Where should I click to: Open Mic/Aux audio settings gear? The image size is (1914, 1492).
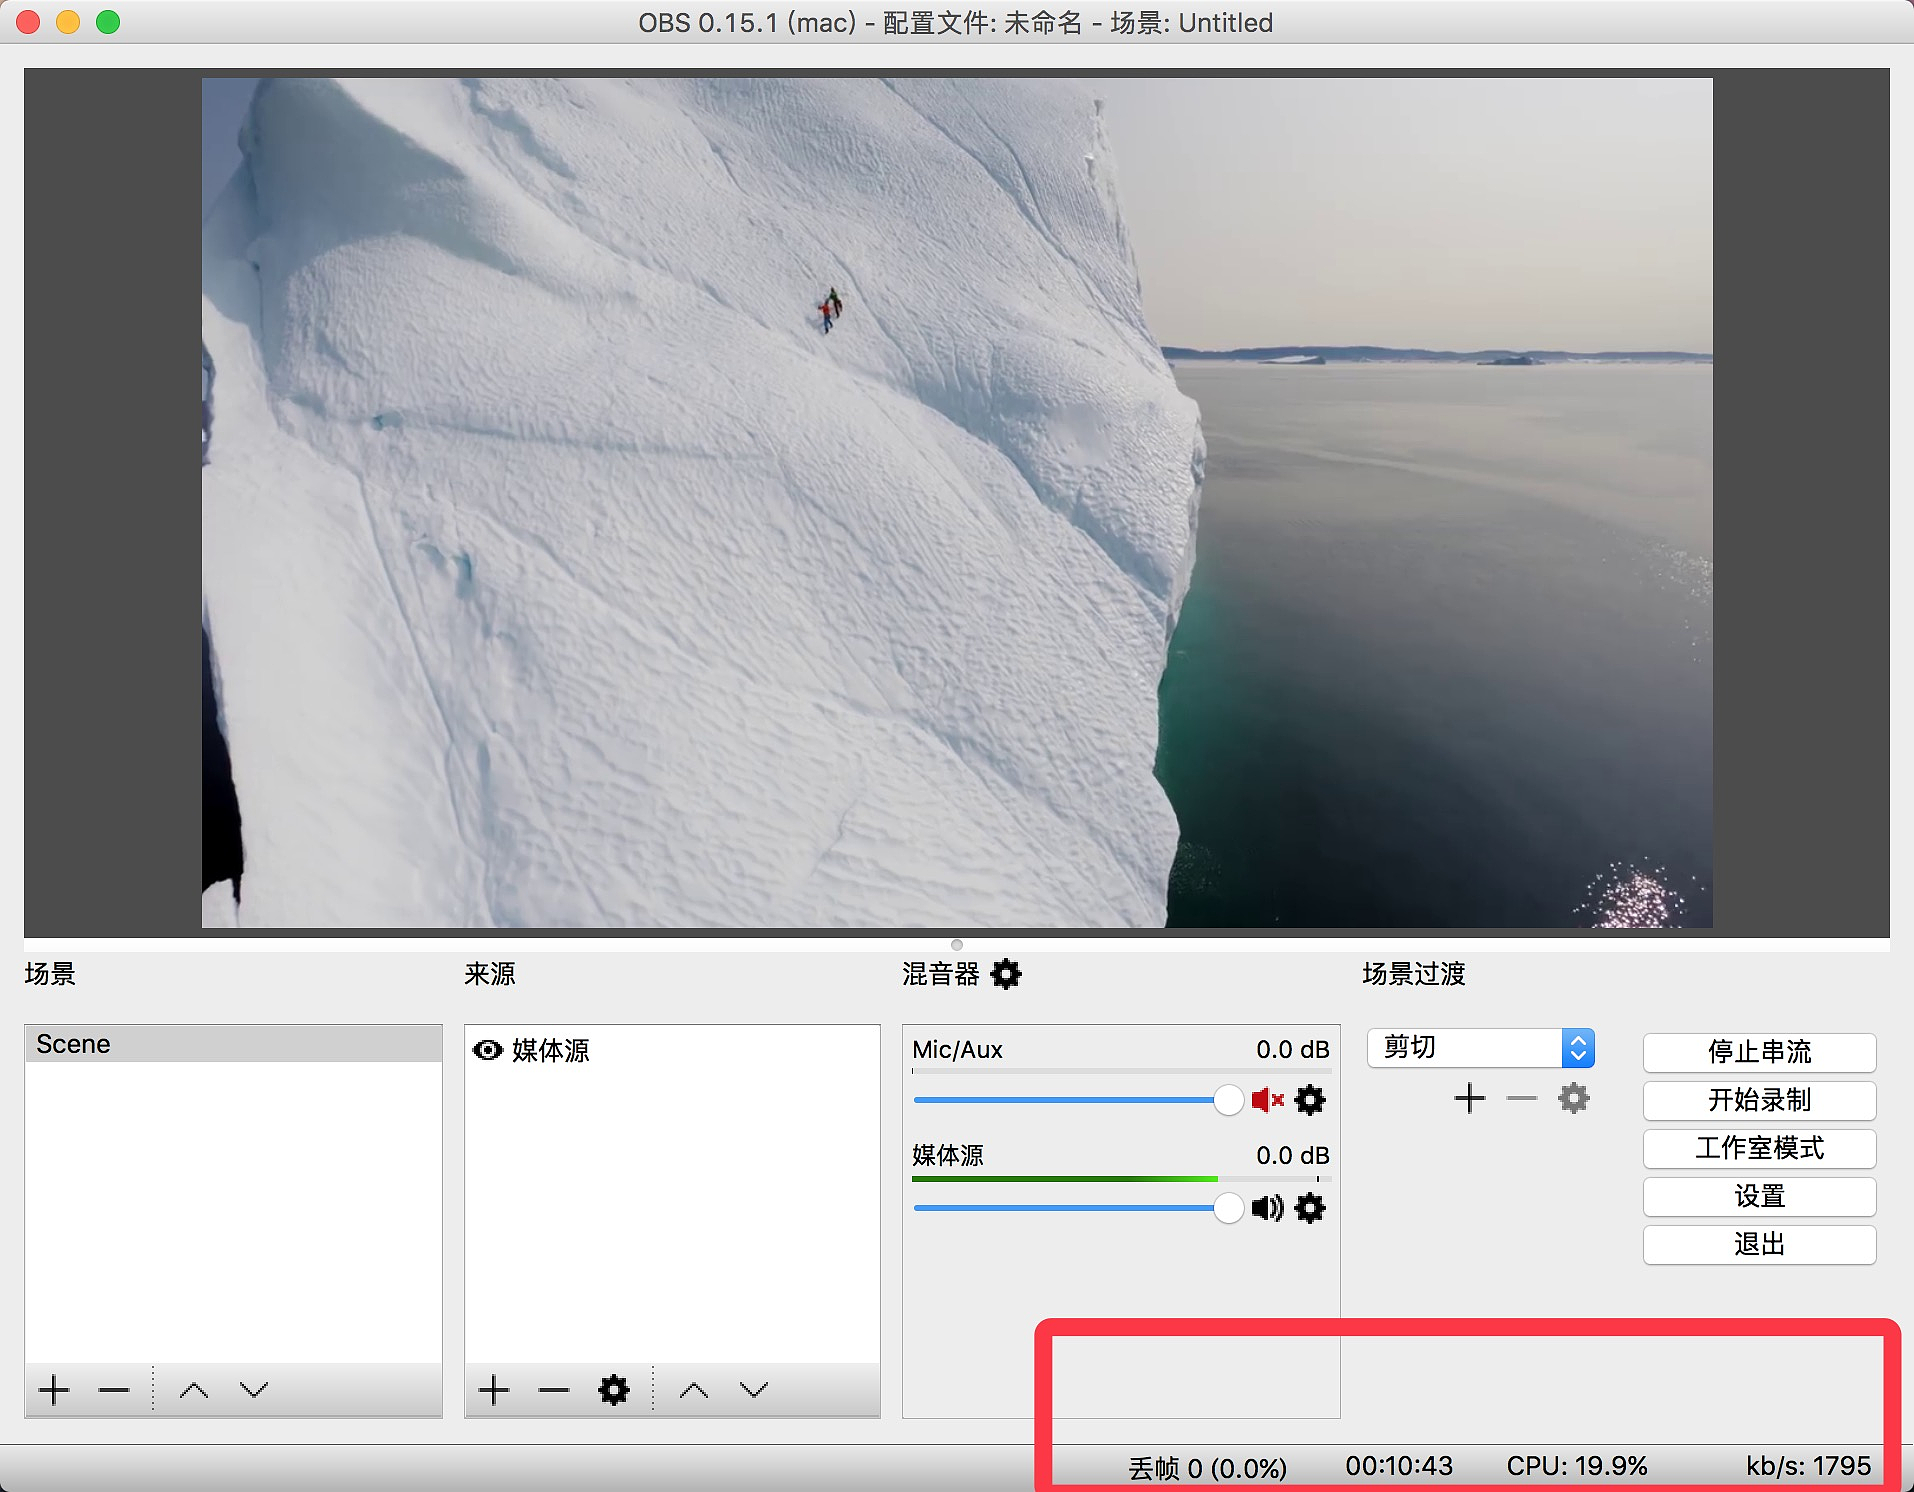click(x=1310, y=1100)
